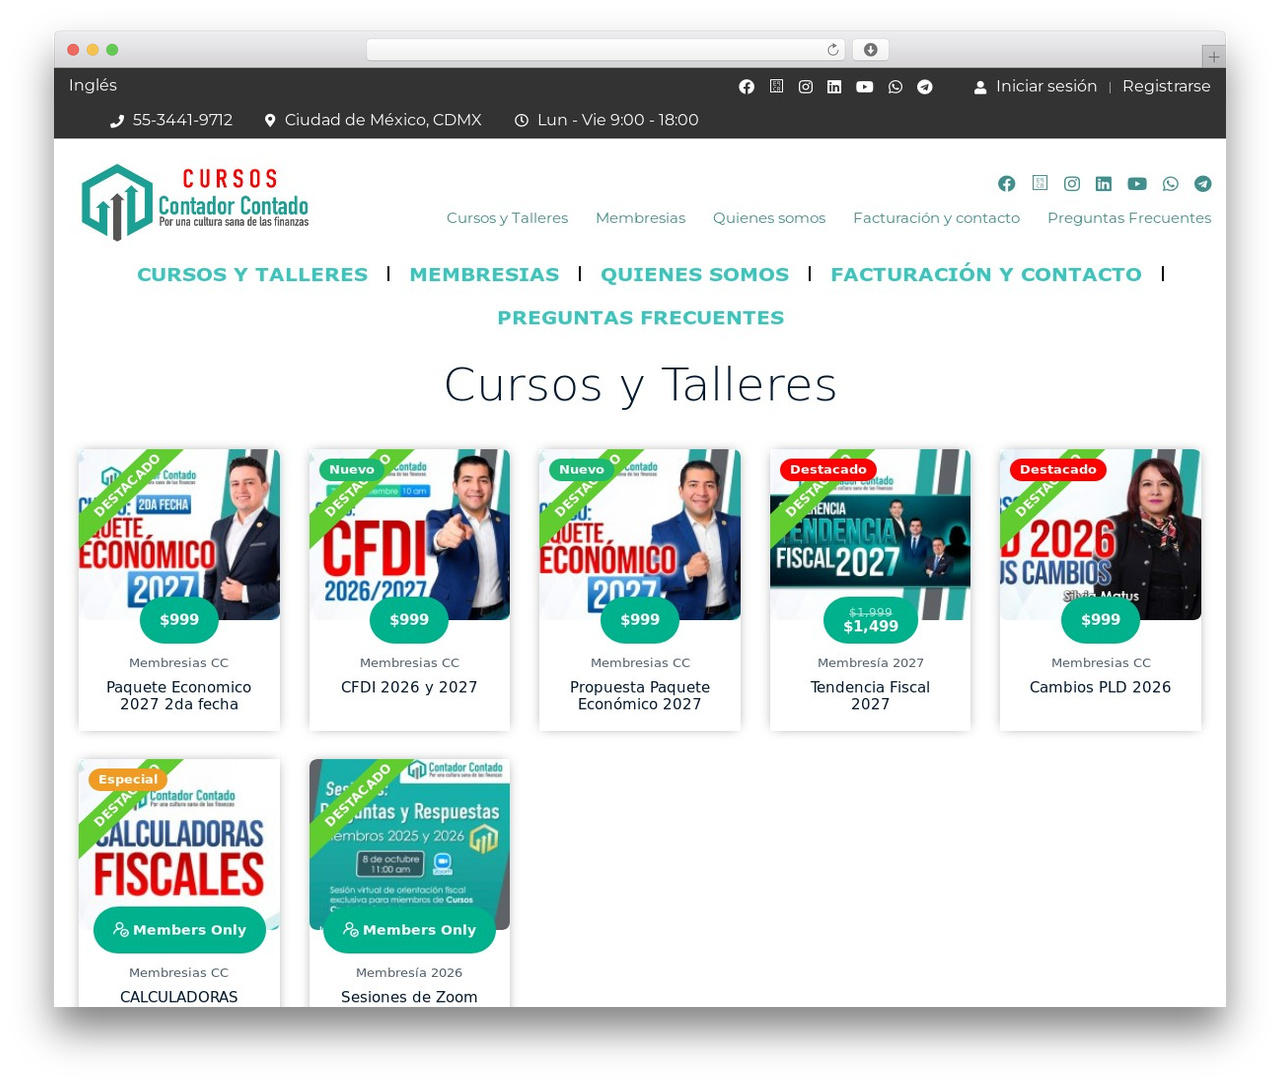
Task: Open Paquete Economico 2027 2da fecha thumbnail
Action: click(x=179, y=534)
